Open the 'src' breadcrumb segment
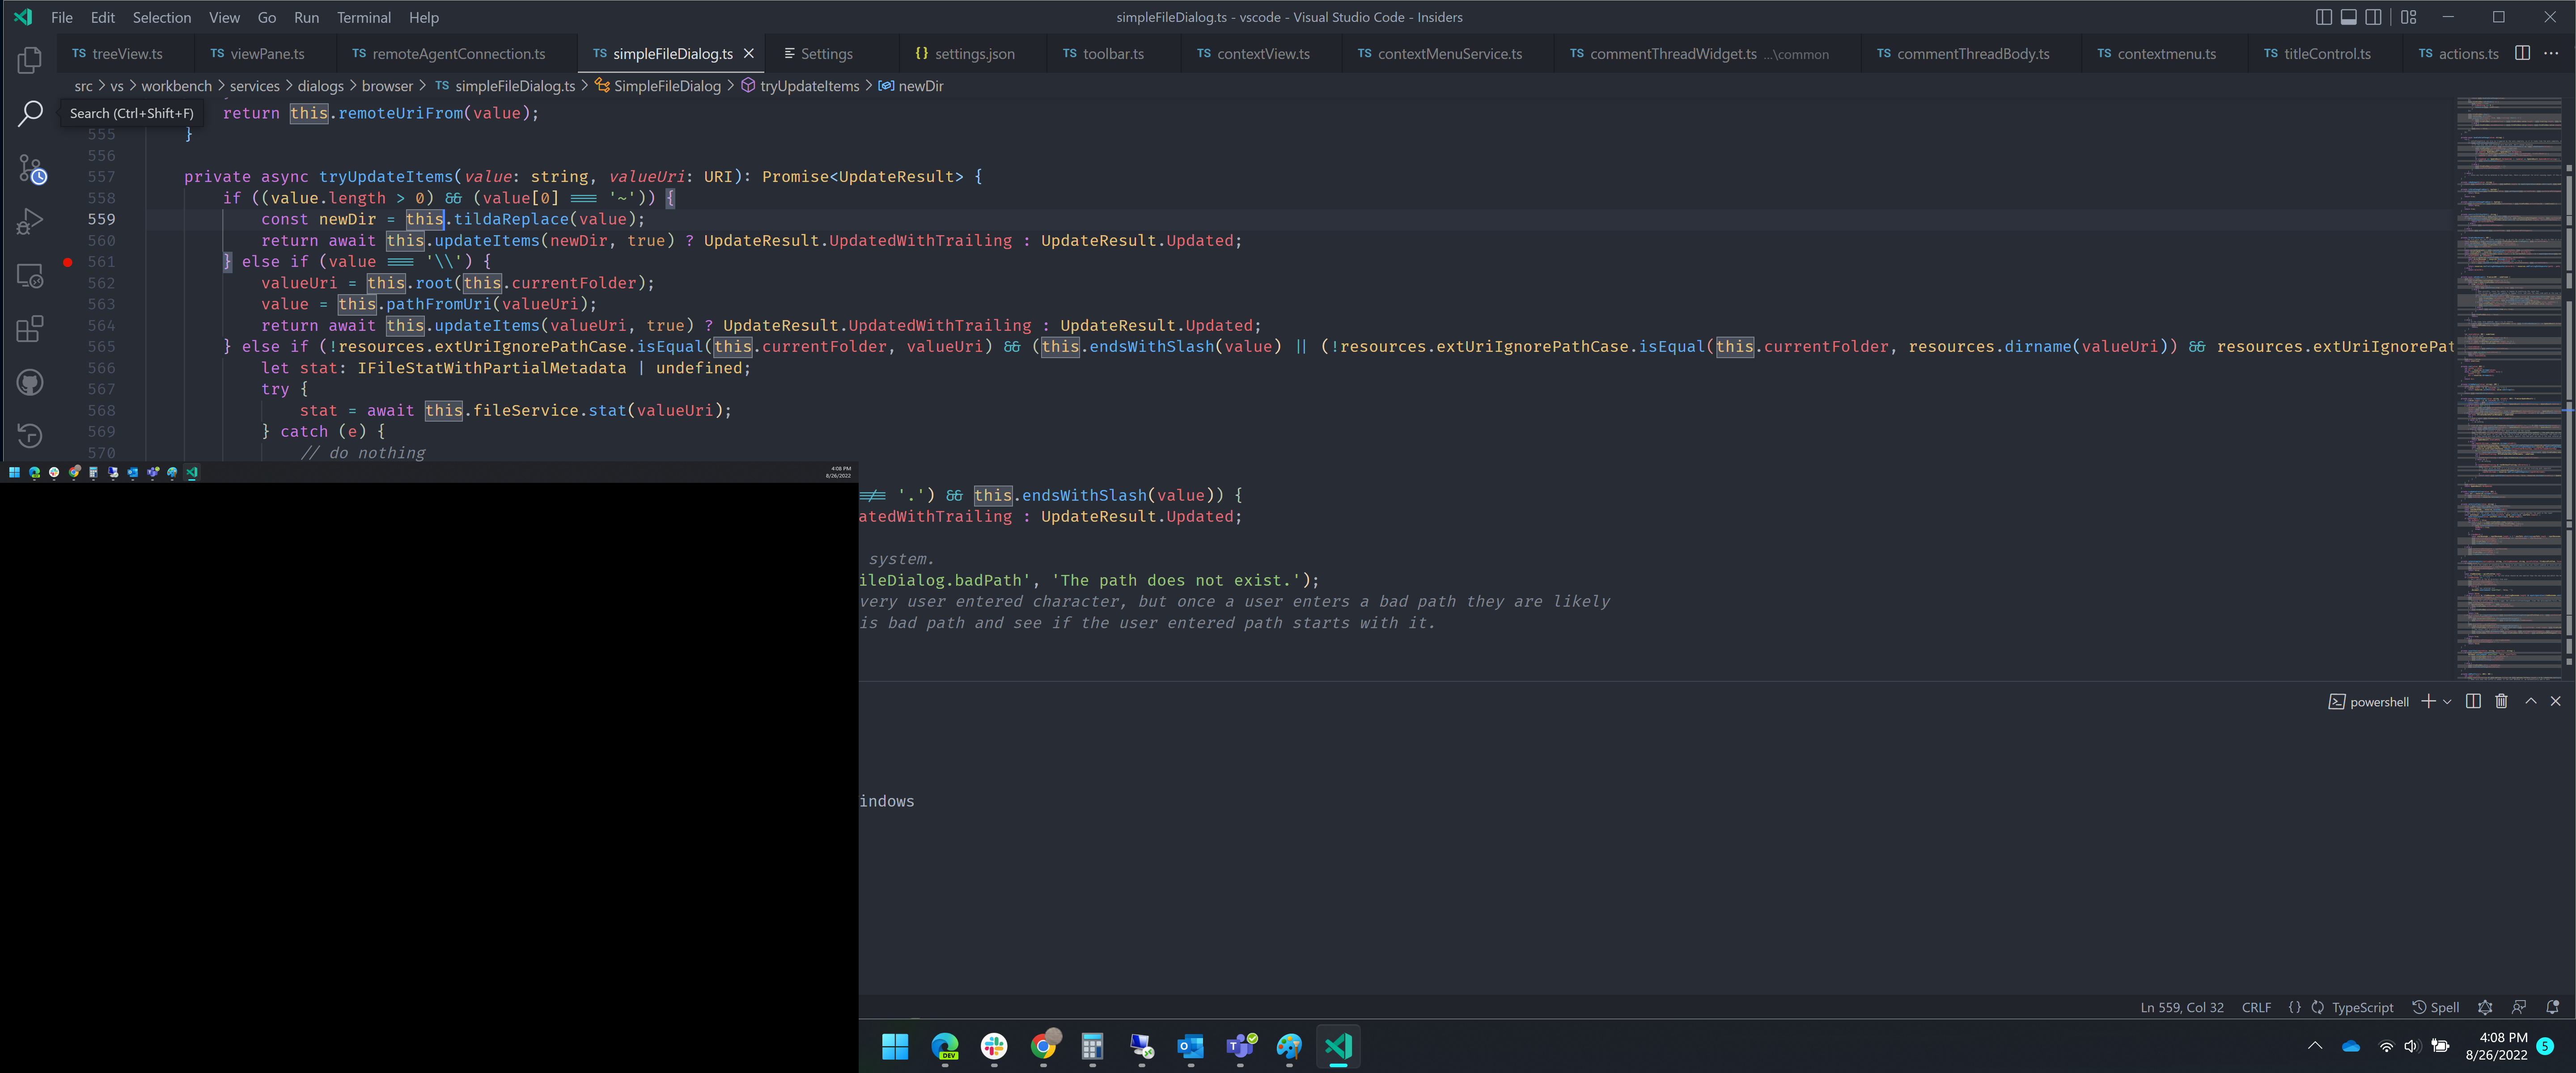The height and width of the screenshot is (1073, 2576). pyautogui.click(x=83, y=86)
